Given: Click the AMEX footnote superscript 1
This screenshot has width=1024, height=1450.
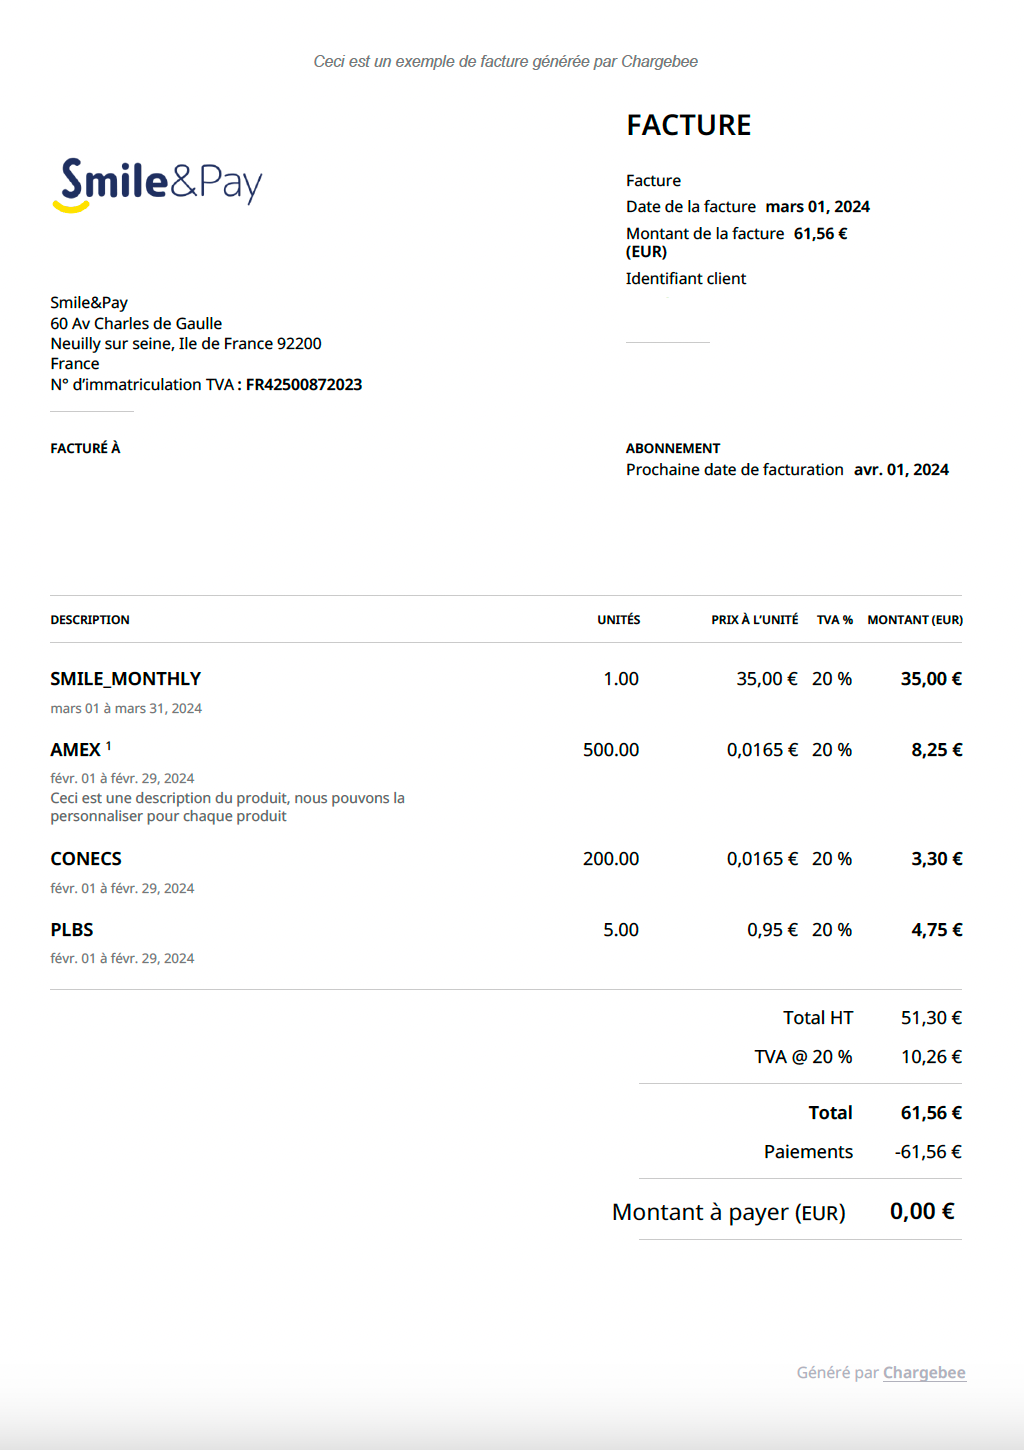Looking at the screenshot, I should (x=108, y=746).
